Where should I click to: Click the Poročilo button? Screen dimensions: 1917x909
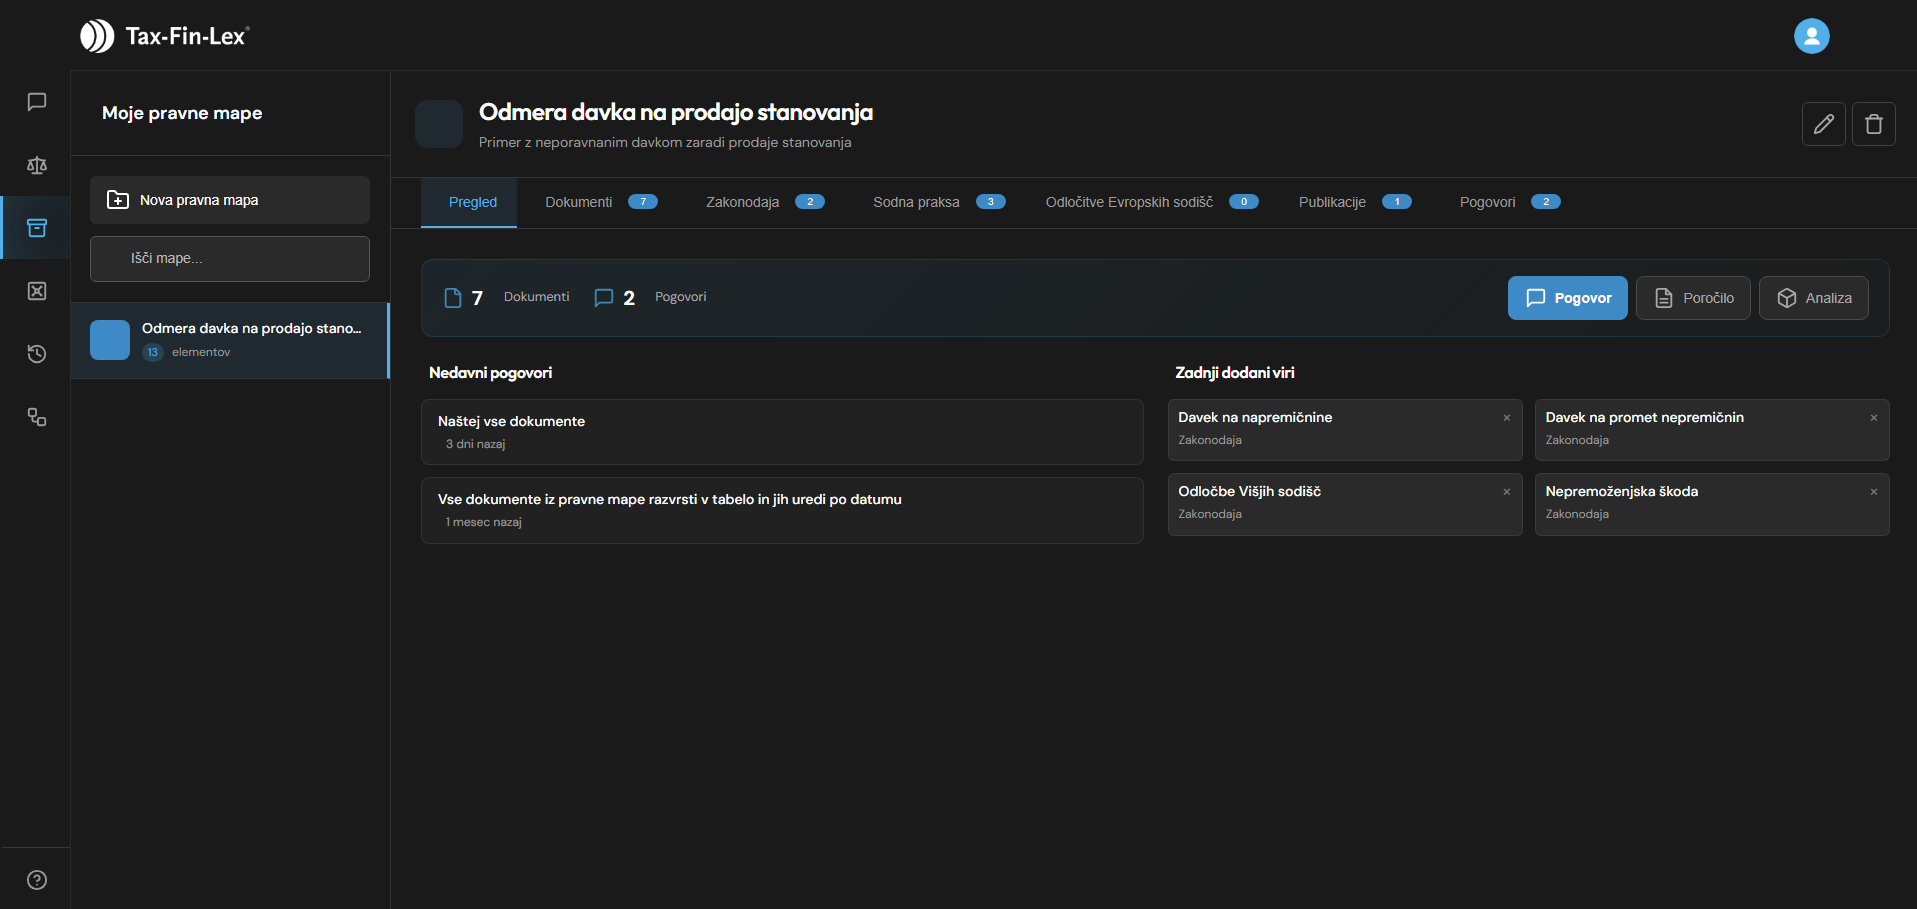click(x=1693, y=298)
